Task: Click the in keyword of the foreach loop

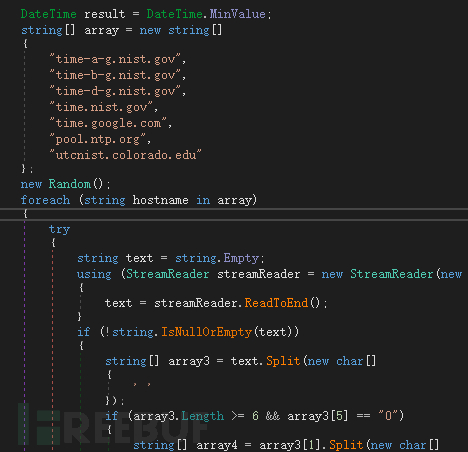Action: tap(203, 200)
